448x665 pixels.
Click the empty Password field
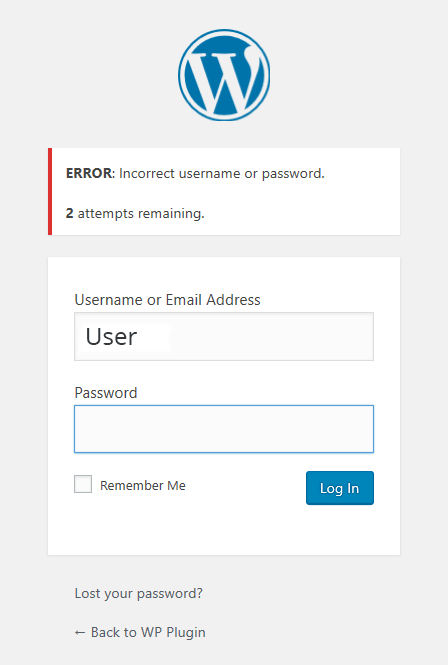[x=224, y=429]
